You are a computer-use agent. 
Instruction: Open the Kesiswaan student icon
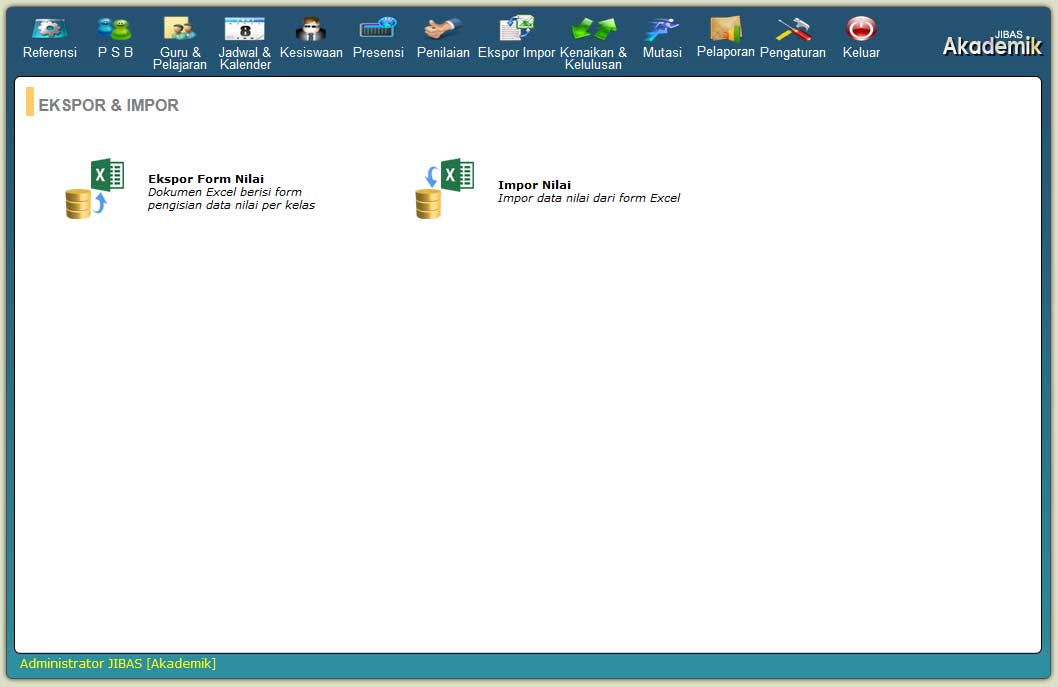pyautogui.click(x=311, y=28)
